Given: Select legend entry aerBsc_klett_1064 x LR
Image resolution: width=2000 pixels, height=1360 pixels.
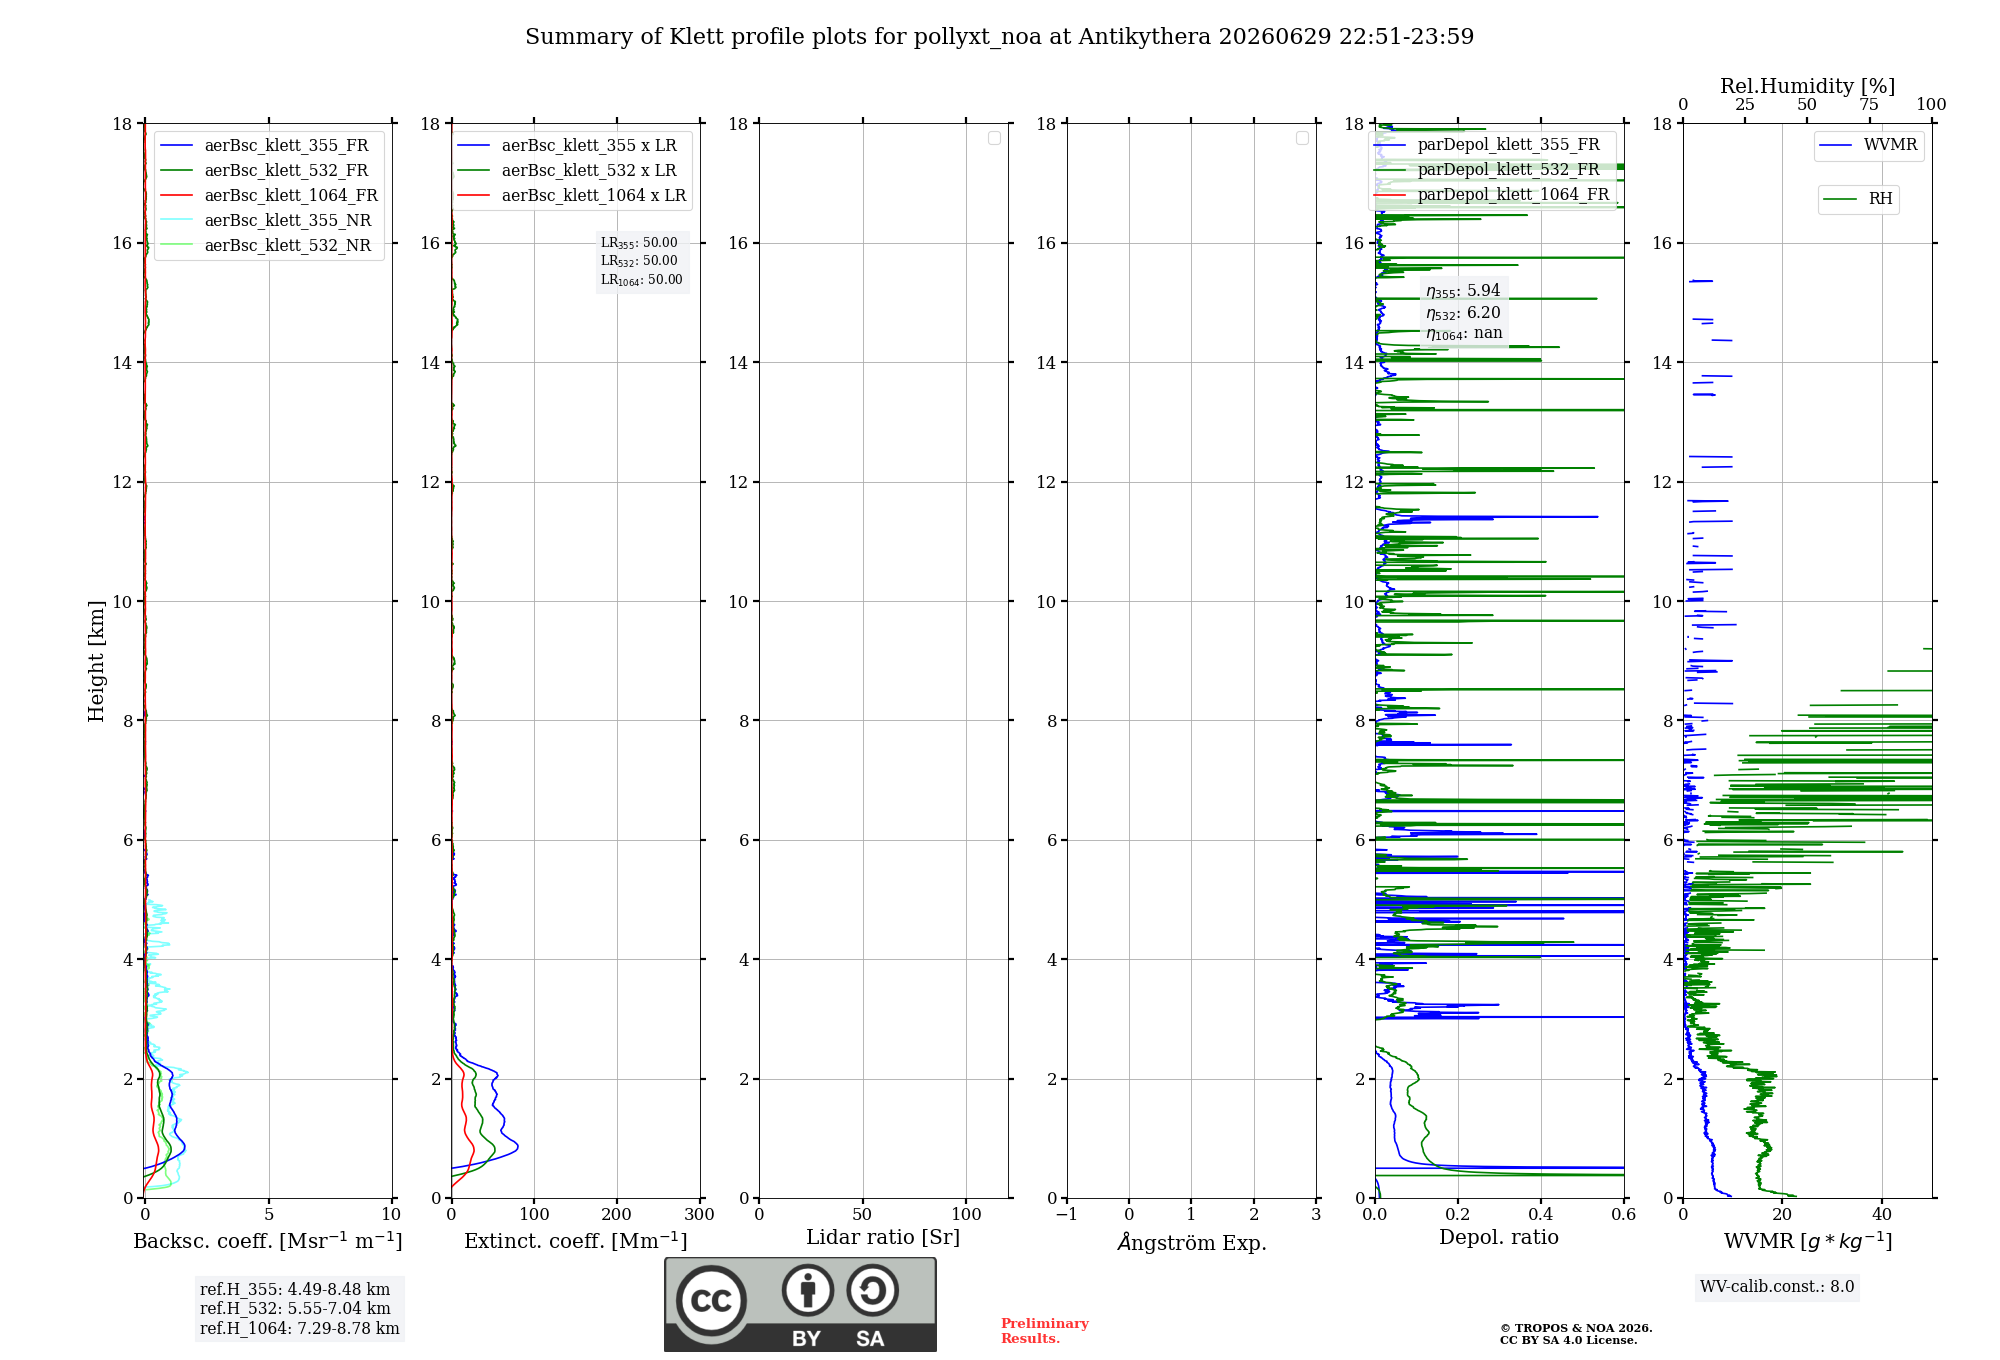Looking at the screenshot, I should [573, 195].
